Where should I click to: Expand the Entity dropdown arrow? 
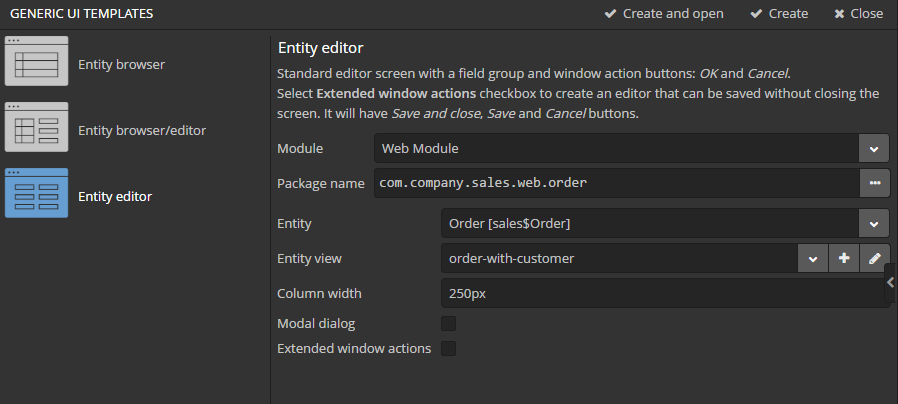pyautogui.click(x=874, y=223)
